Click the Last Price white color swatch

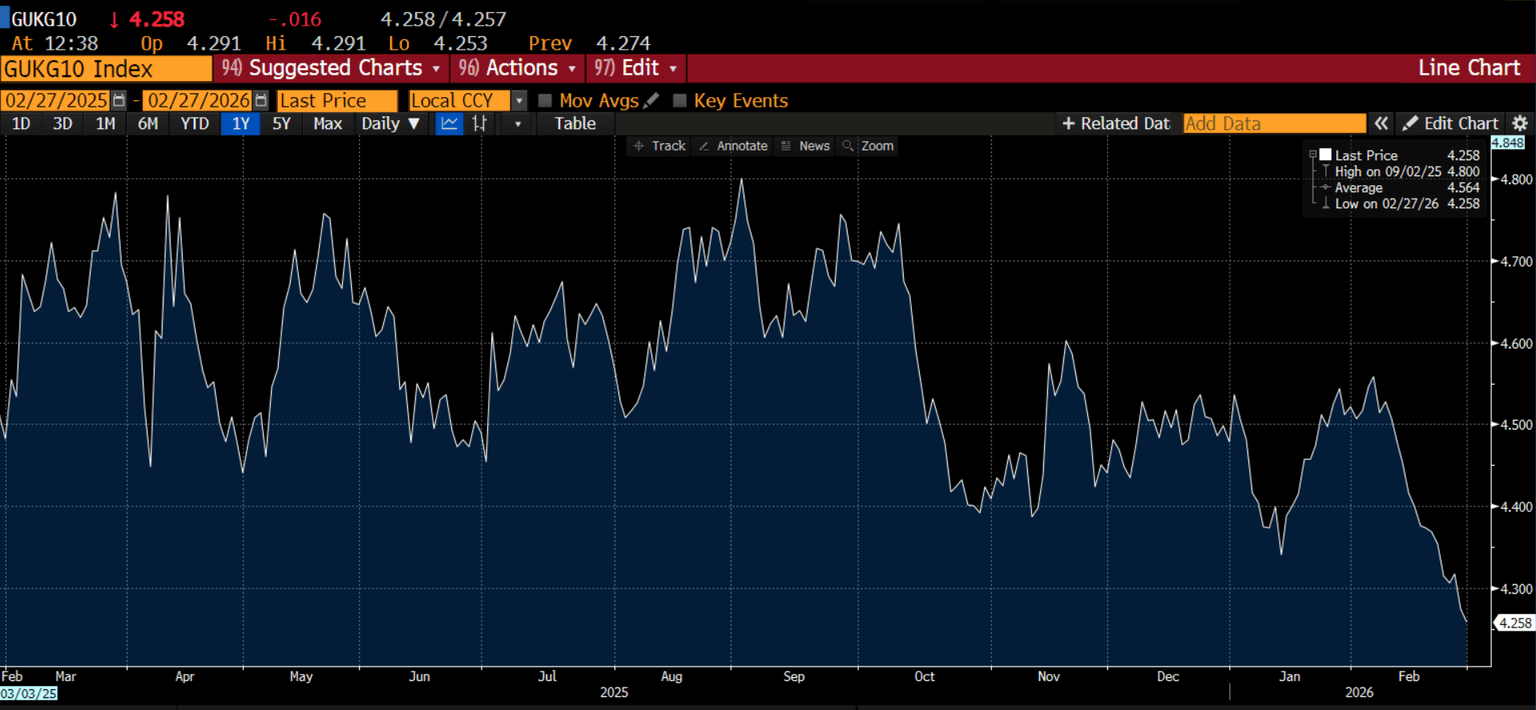[1325, 155]
